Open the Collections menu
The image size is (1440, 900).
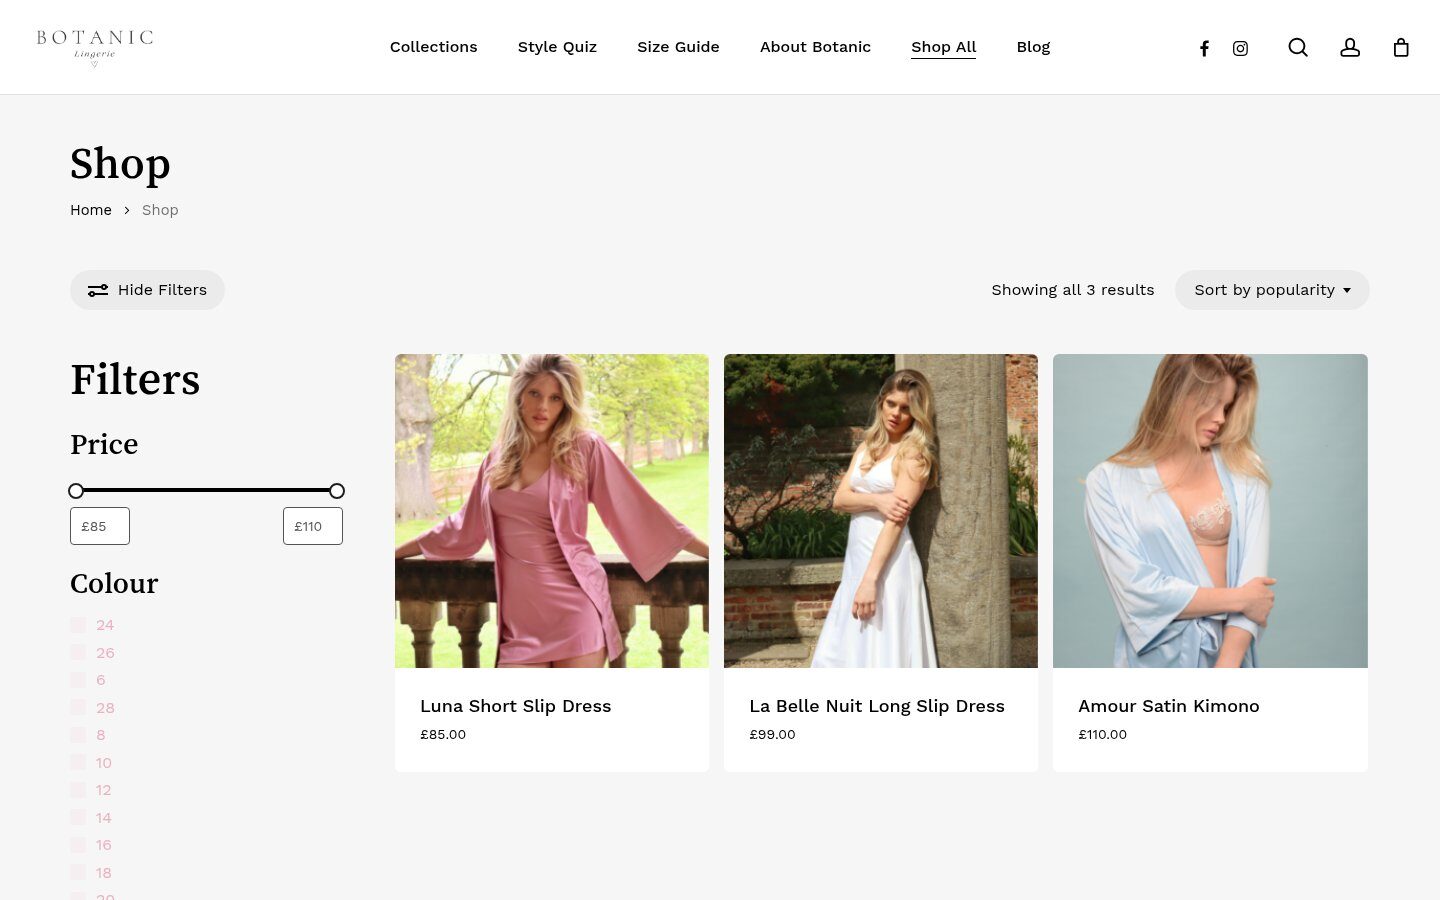[x=434, y=47]
